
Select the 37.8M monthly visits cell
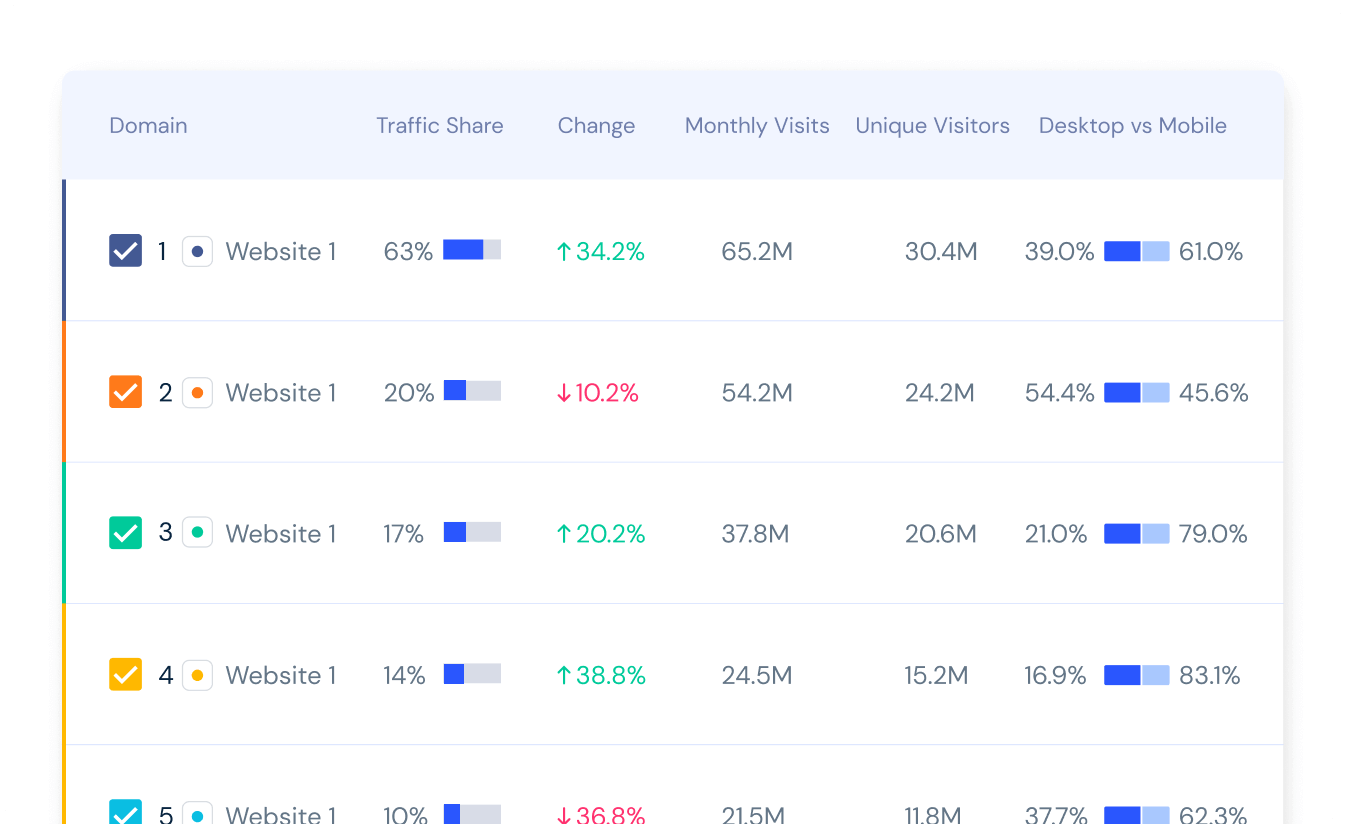click(755, 534)
